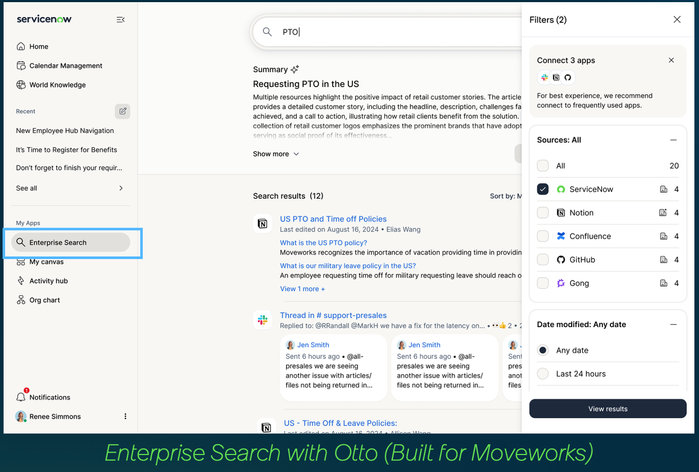Click document count icon in GitHub row

pyautogui.click(x=663, y=259)
